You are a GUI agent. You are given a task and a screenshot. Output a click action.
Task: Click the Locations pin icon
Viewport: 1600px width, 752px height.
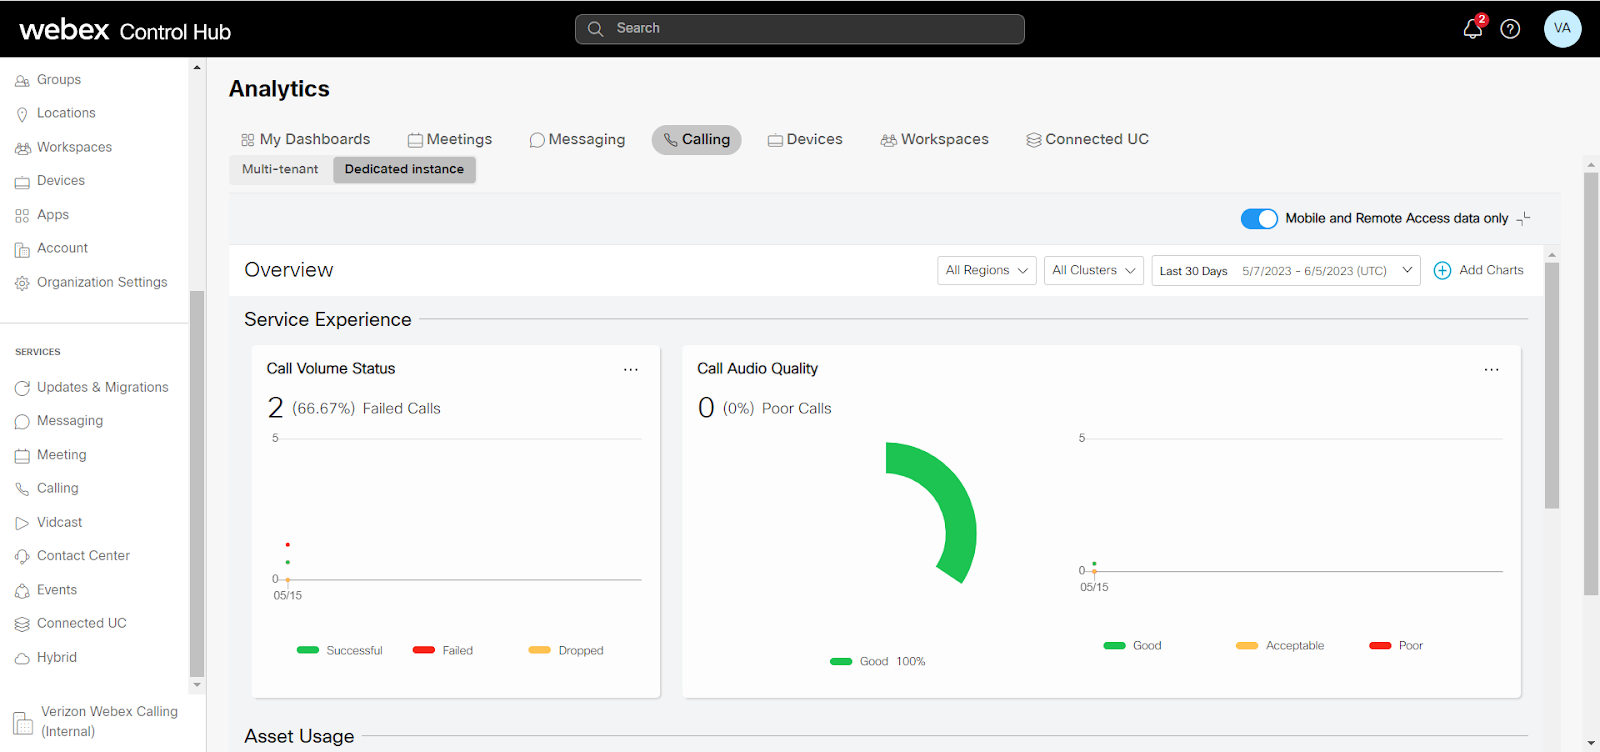22,114
